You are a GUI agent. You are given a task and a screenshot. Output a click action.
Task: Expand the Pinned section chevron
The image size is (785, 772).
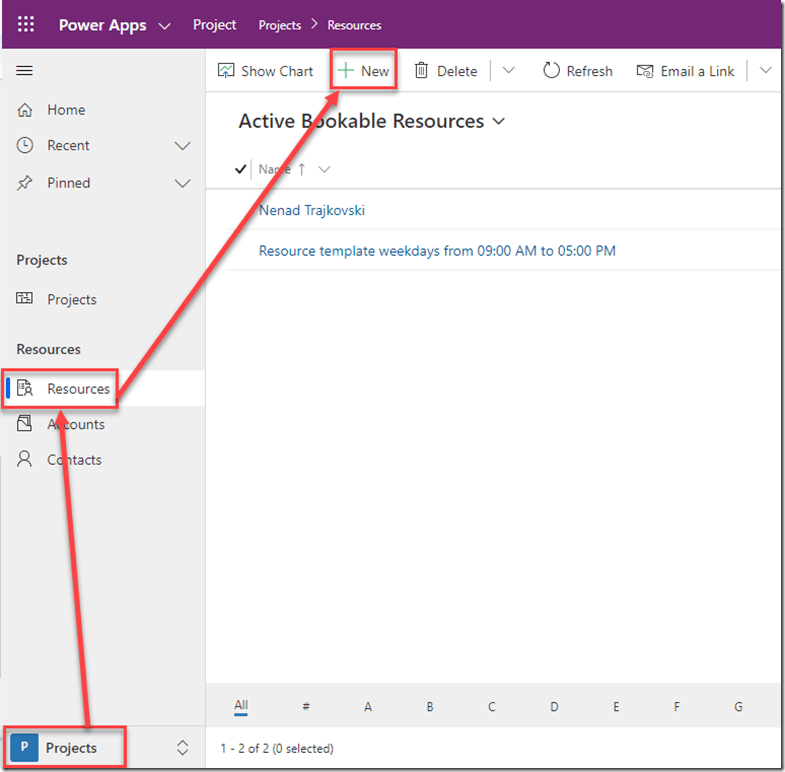182,183
